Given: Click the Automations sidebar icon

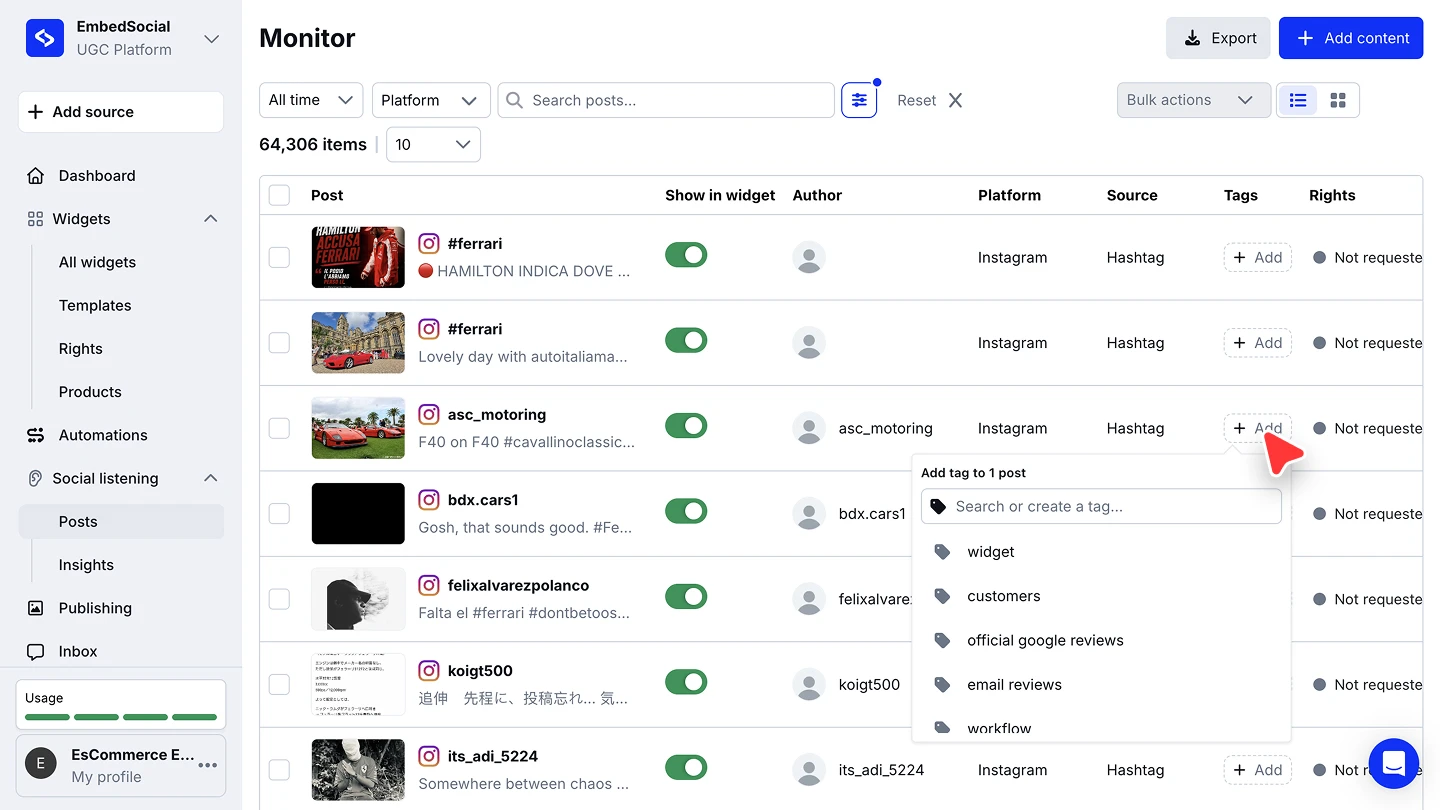Looking at the screenshot, I should pyautogui.click(x=36, y=435).
